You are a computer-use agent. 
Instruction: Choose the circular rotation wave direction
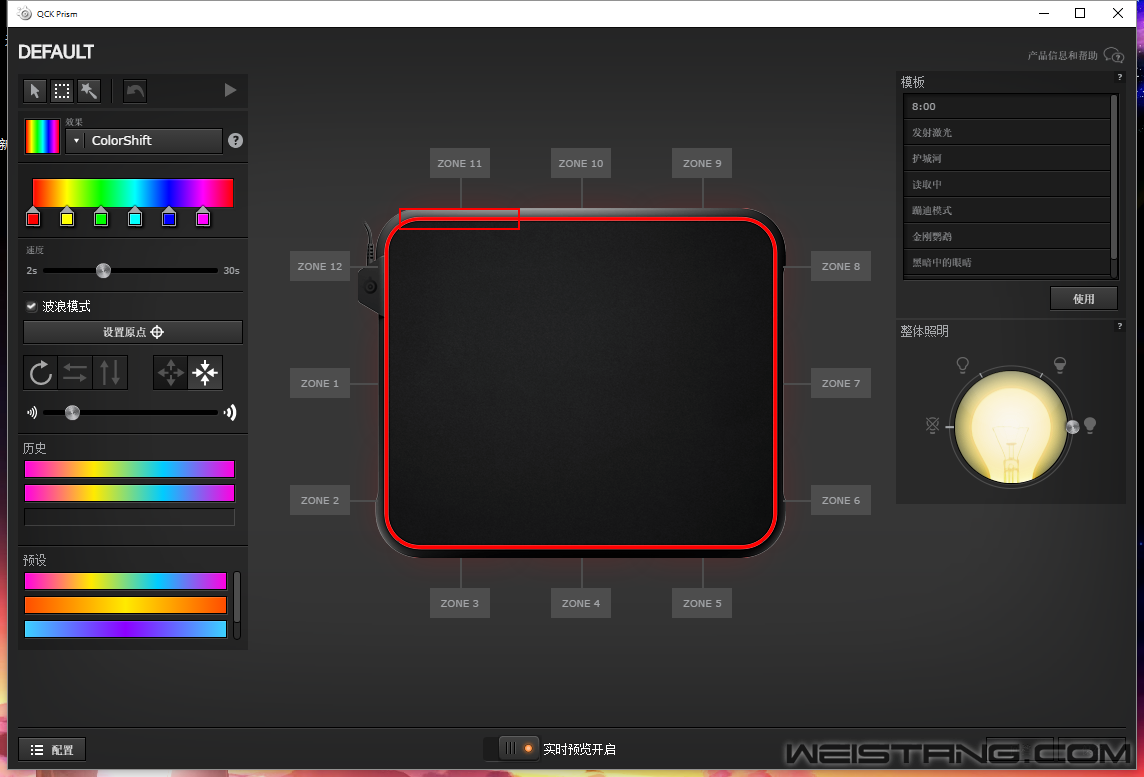pos(40,373)
